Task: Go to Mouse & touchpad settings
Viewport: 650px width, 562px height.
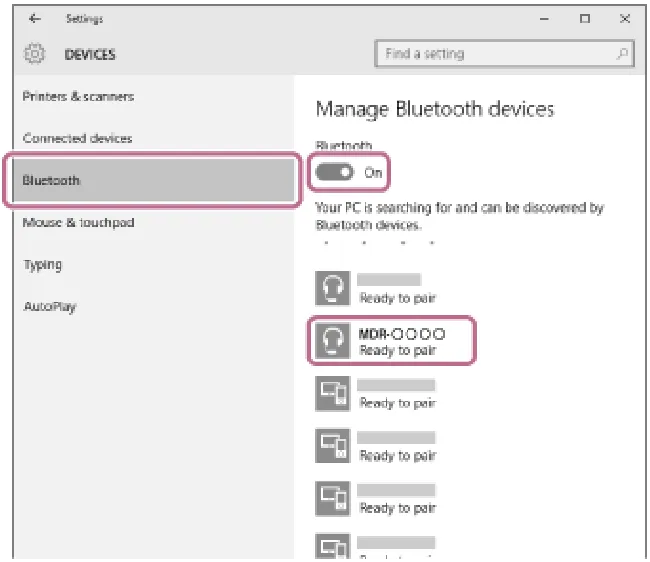Action: tap(78, 223)
